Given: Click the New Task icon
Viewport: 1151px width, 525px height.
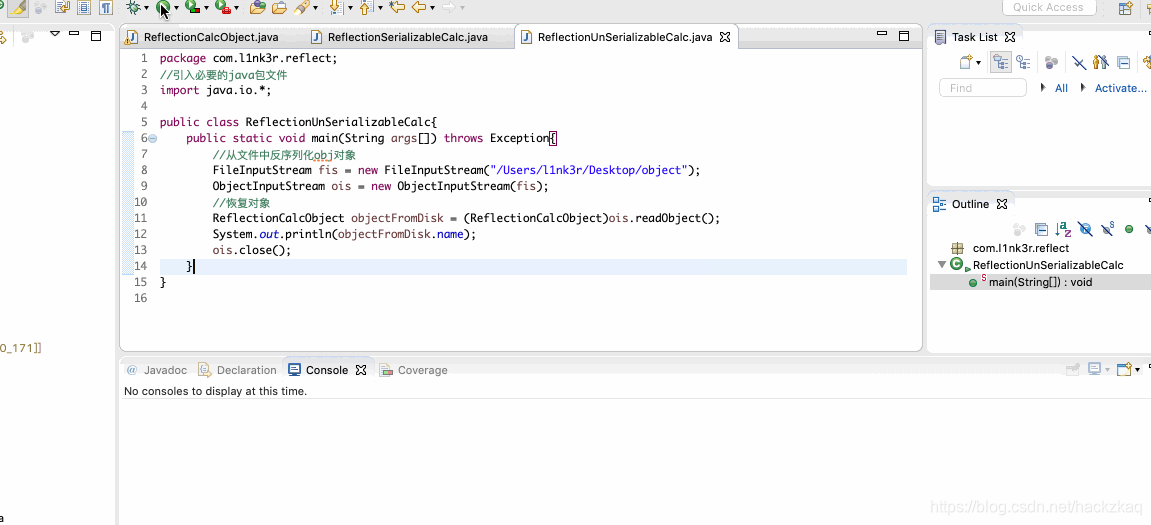Looking at the screenshot, I should coord(967,62).
